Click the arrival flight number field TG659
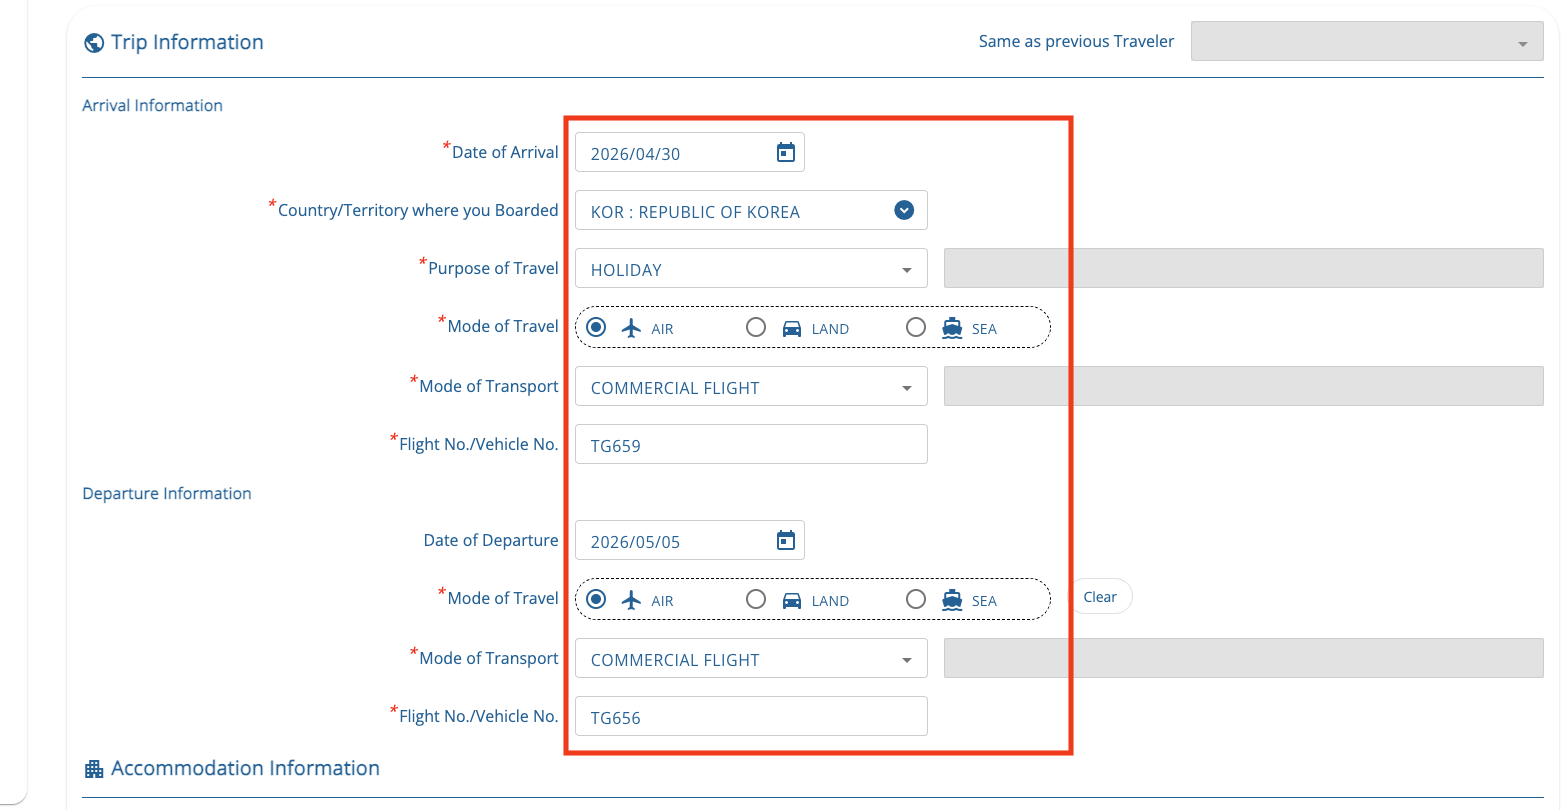 (750, 445)
